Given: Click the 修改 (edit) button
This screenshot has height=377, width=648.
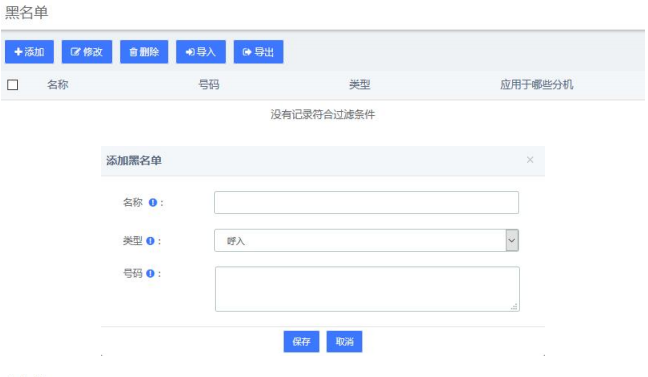Looking at the screenshot, I should 87,52.
